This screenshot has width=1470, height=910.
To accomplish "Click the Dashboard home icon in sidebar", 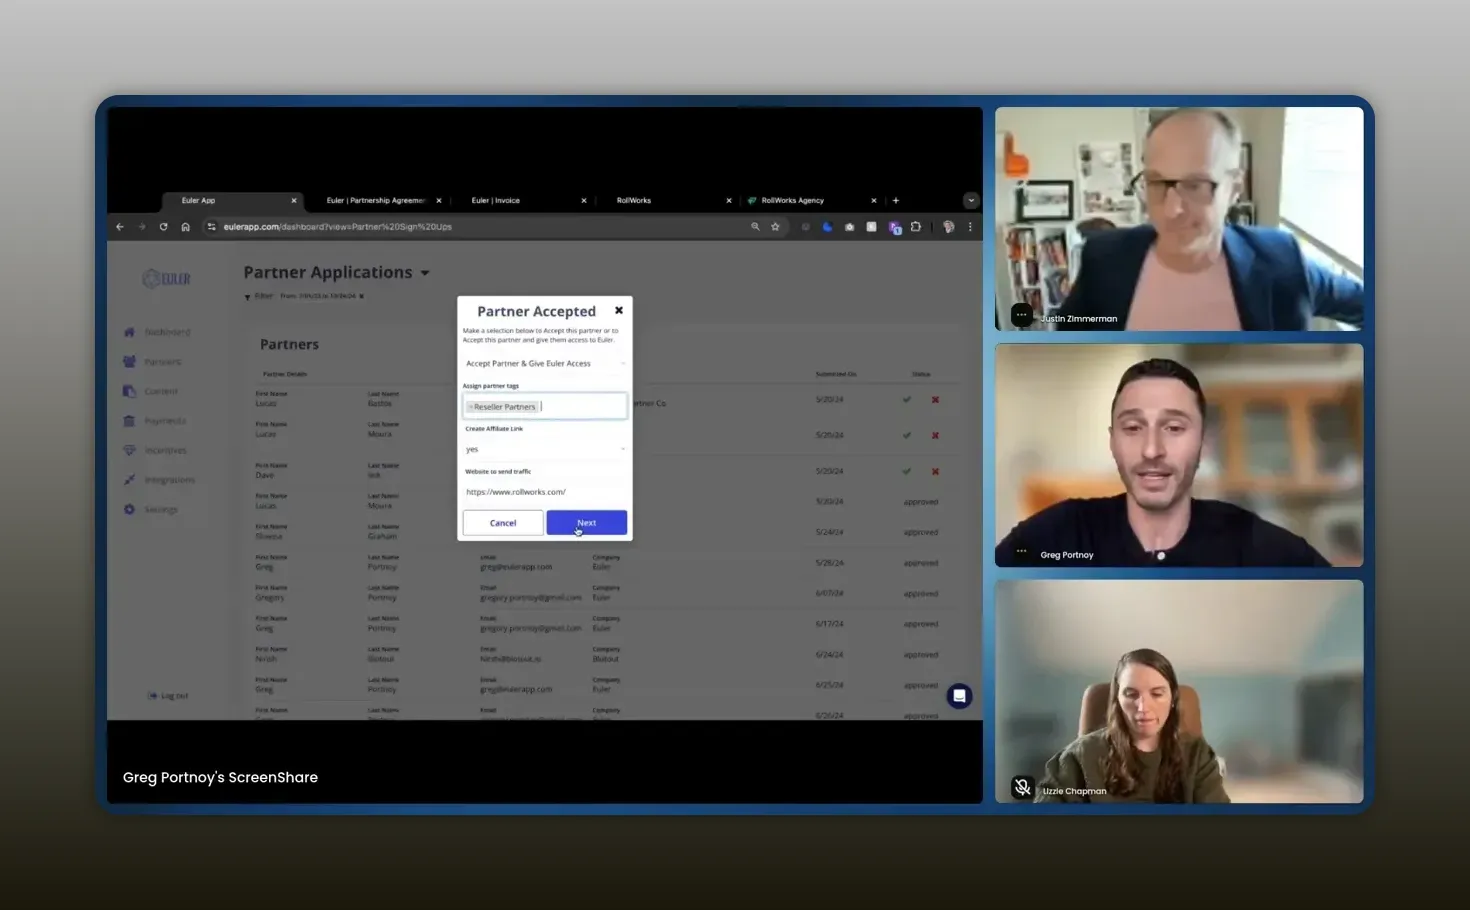I will click(x=129, y=332).
